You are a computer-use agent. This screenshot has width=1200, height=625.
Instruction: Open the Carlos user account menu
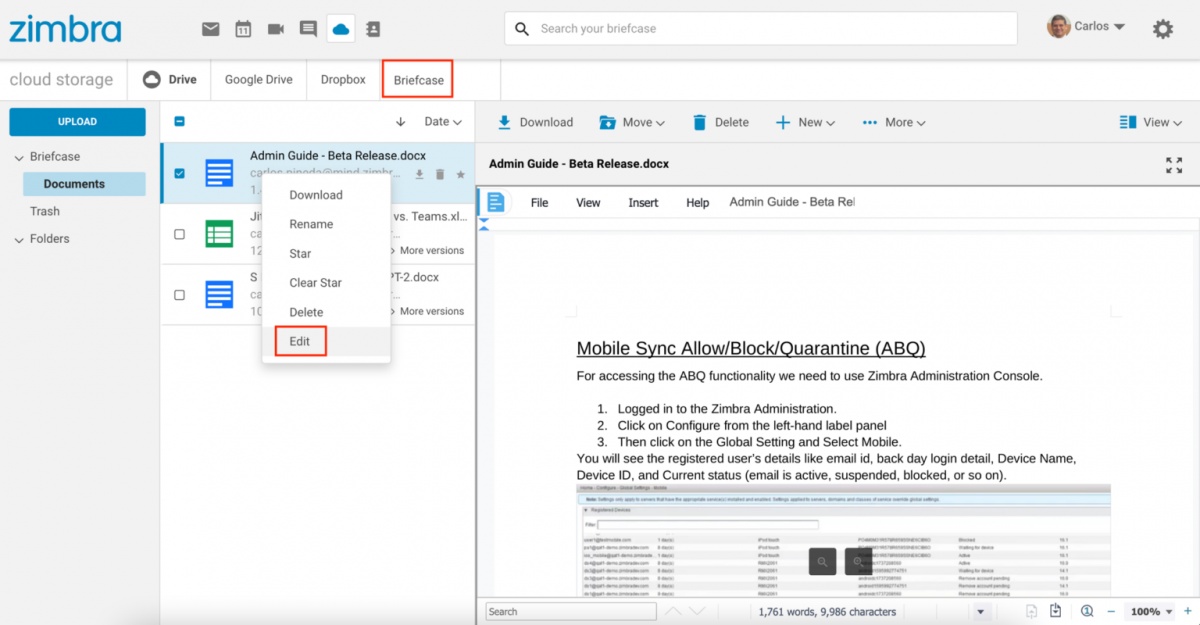tap(1086, 27)
